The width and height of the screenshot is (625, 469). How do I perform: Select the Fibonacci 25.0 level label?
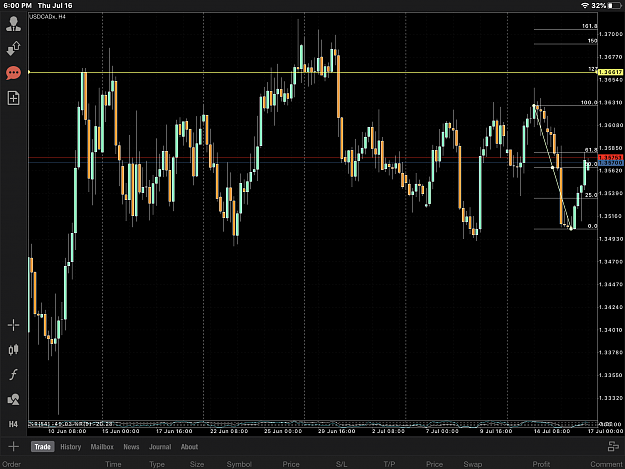pos(591,195)
